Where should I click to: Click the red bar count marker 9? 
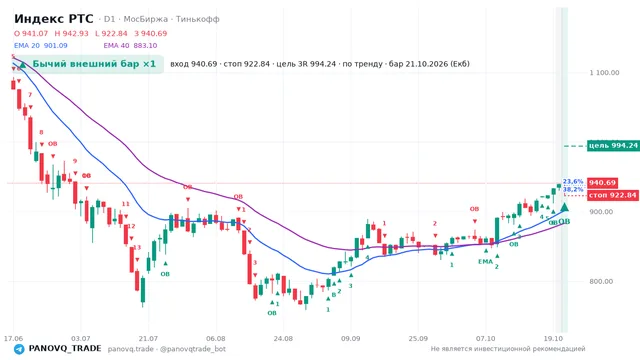(75, 161)
